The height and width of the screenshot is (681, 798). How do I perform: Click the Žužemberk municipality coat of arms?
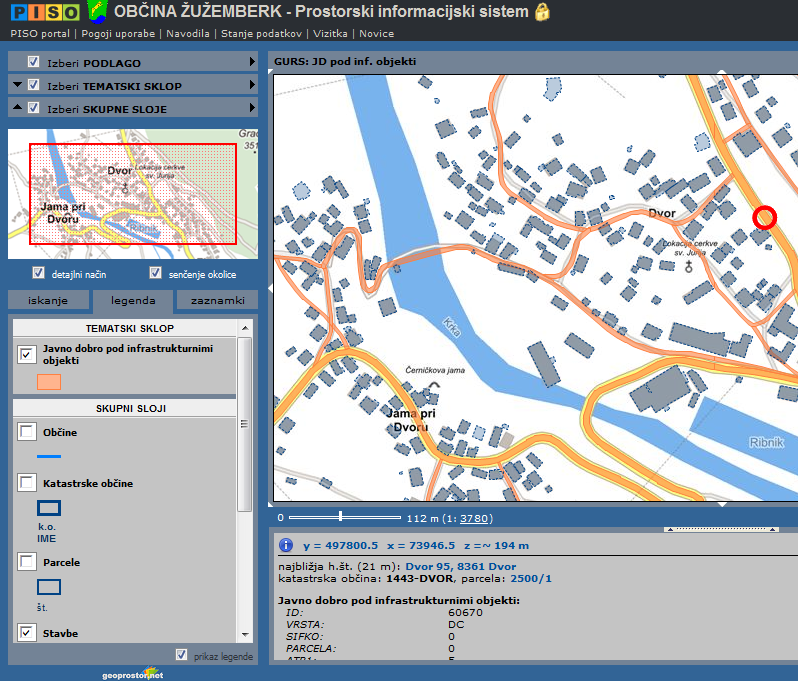96,12
